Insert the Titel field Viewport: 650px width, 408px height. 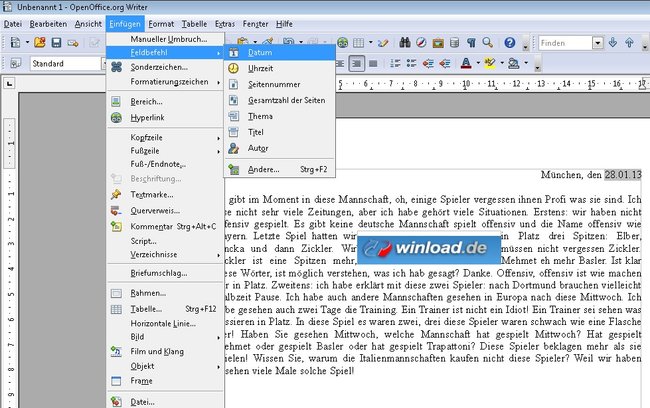click(280, 132)
